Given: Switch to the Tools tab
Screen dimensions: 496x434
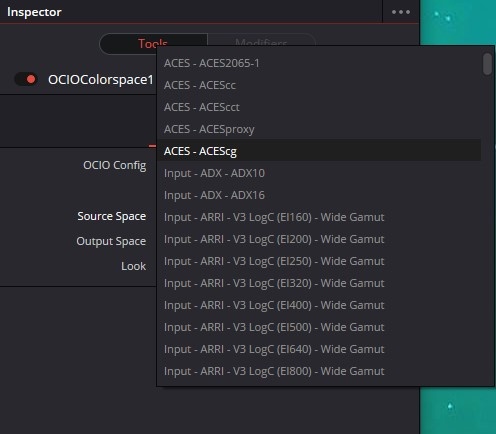Looking at the screenshot, I should (x=153, y=43).
